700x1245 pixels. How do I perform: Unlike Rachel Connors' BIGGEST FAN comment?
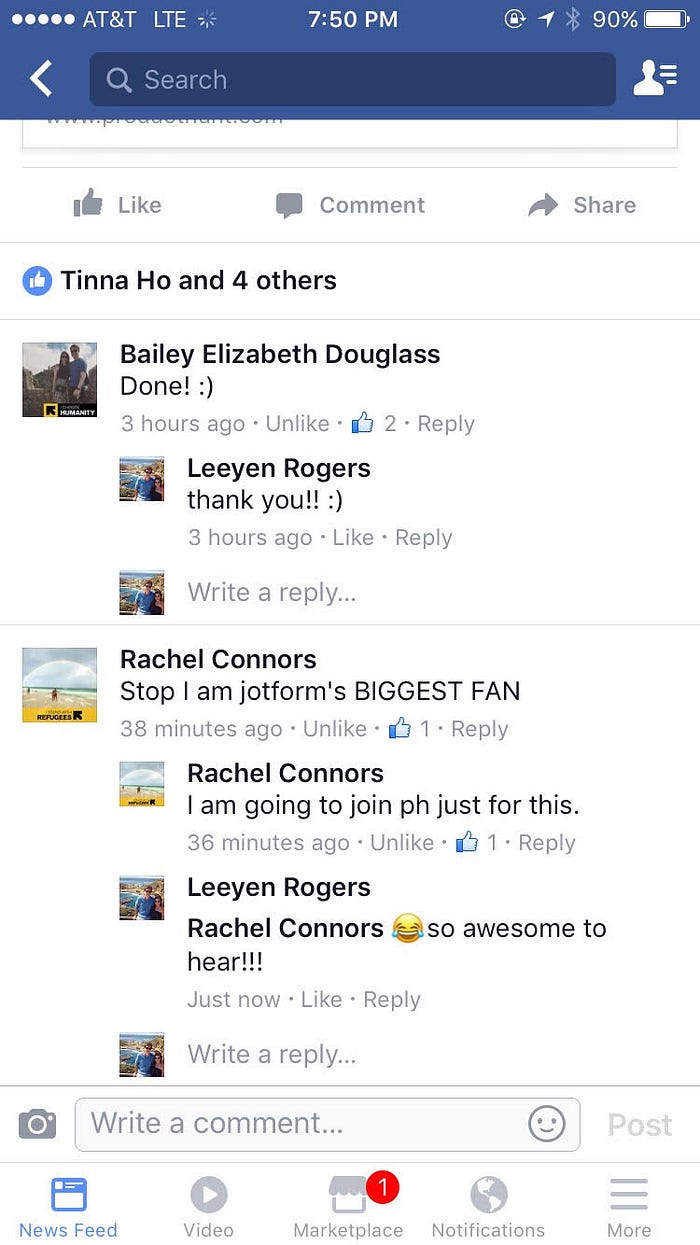coord(335,729)
